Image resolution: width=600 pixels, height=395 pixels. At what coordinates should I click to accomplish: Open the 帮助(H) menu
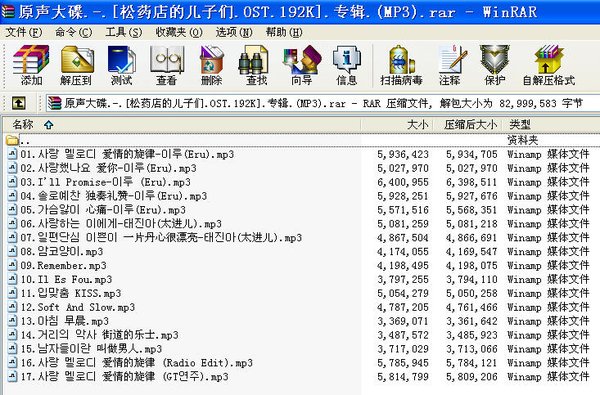point(284,32)
